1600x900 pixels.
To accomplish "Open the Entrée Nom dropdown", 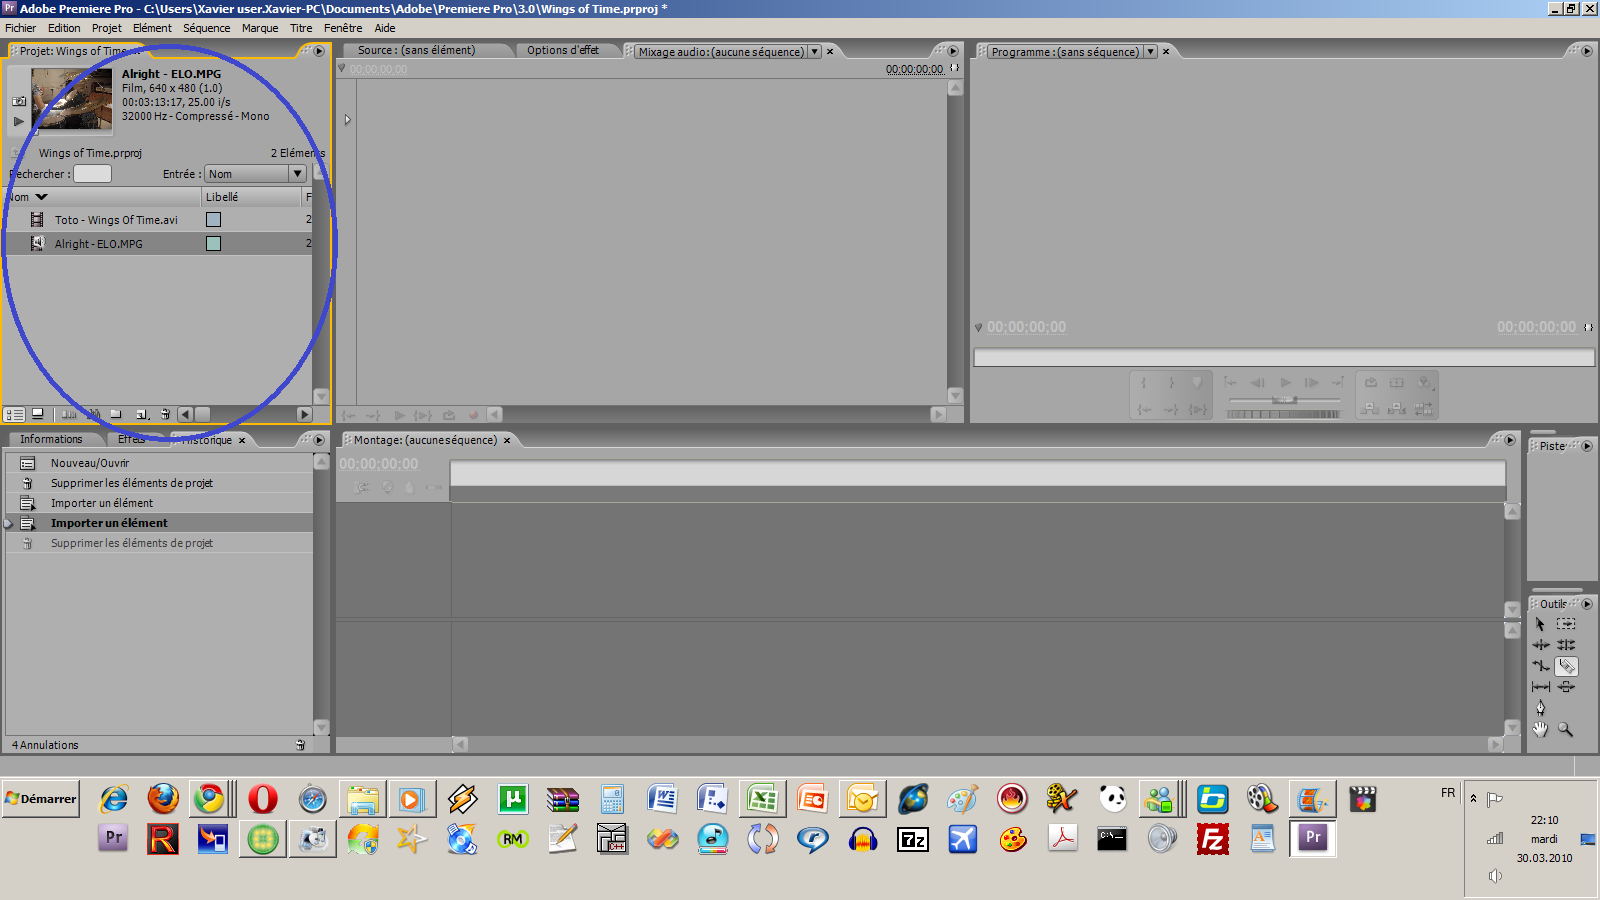I will coord(255,174).
